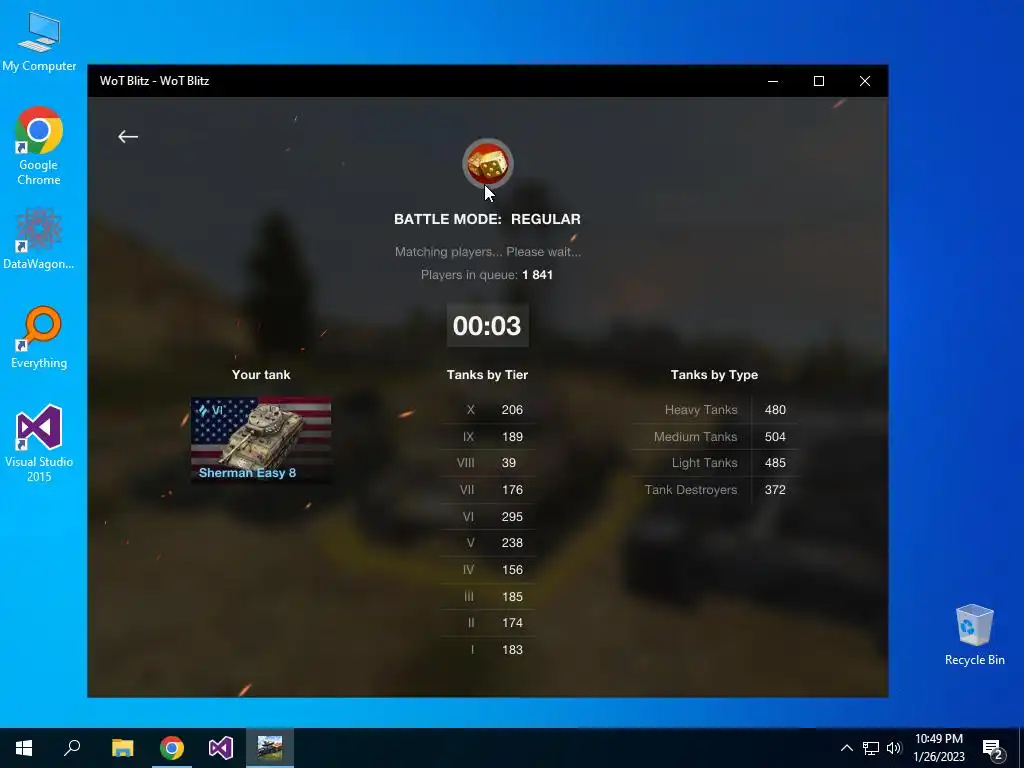Open the DataWagon desktop shortcut
This screenshot has height=768, width=1024.
tap(39, 239)
